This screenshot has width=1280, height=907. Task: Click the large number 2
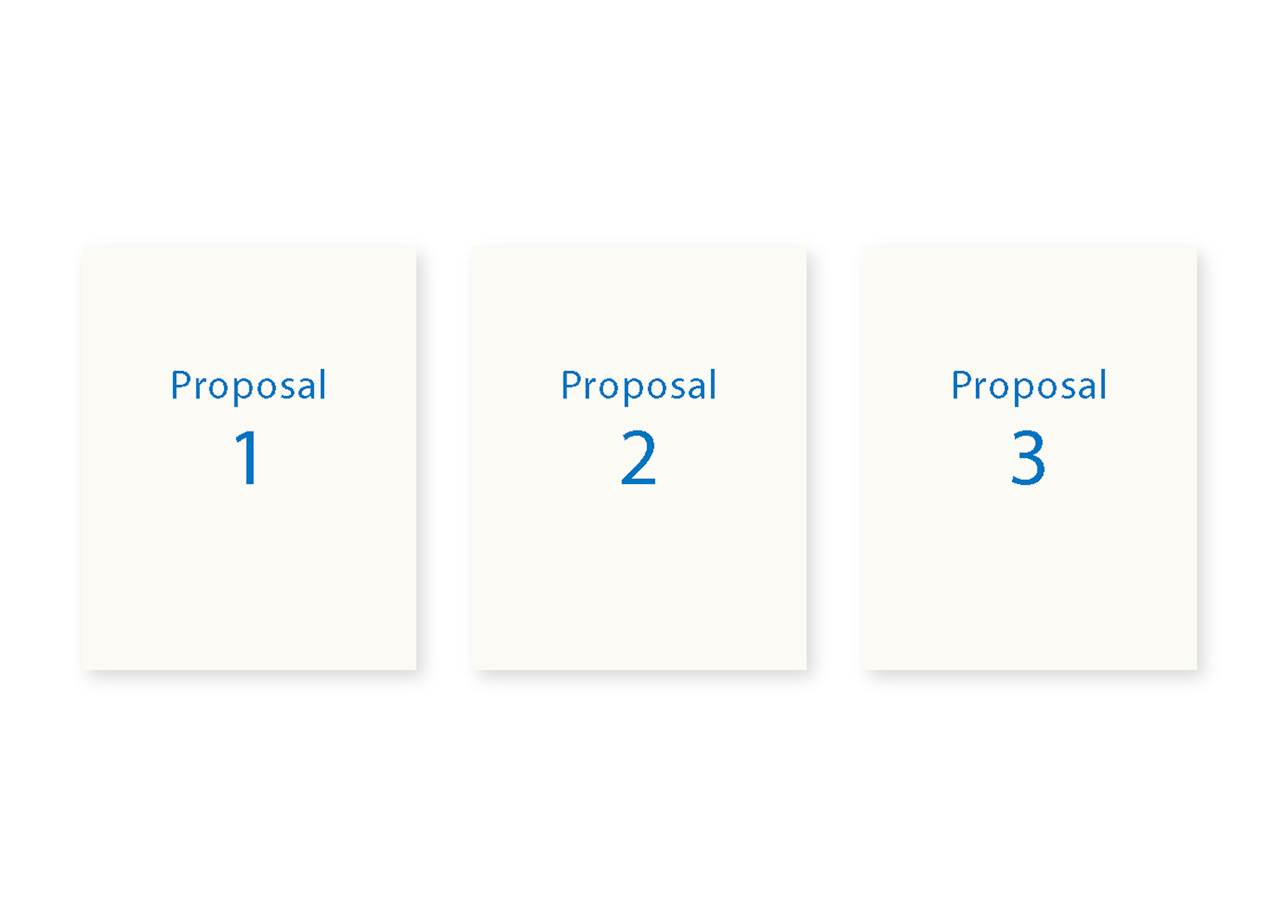tap(638, 459)
